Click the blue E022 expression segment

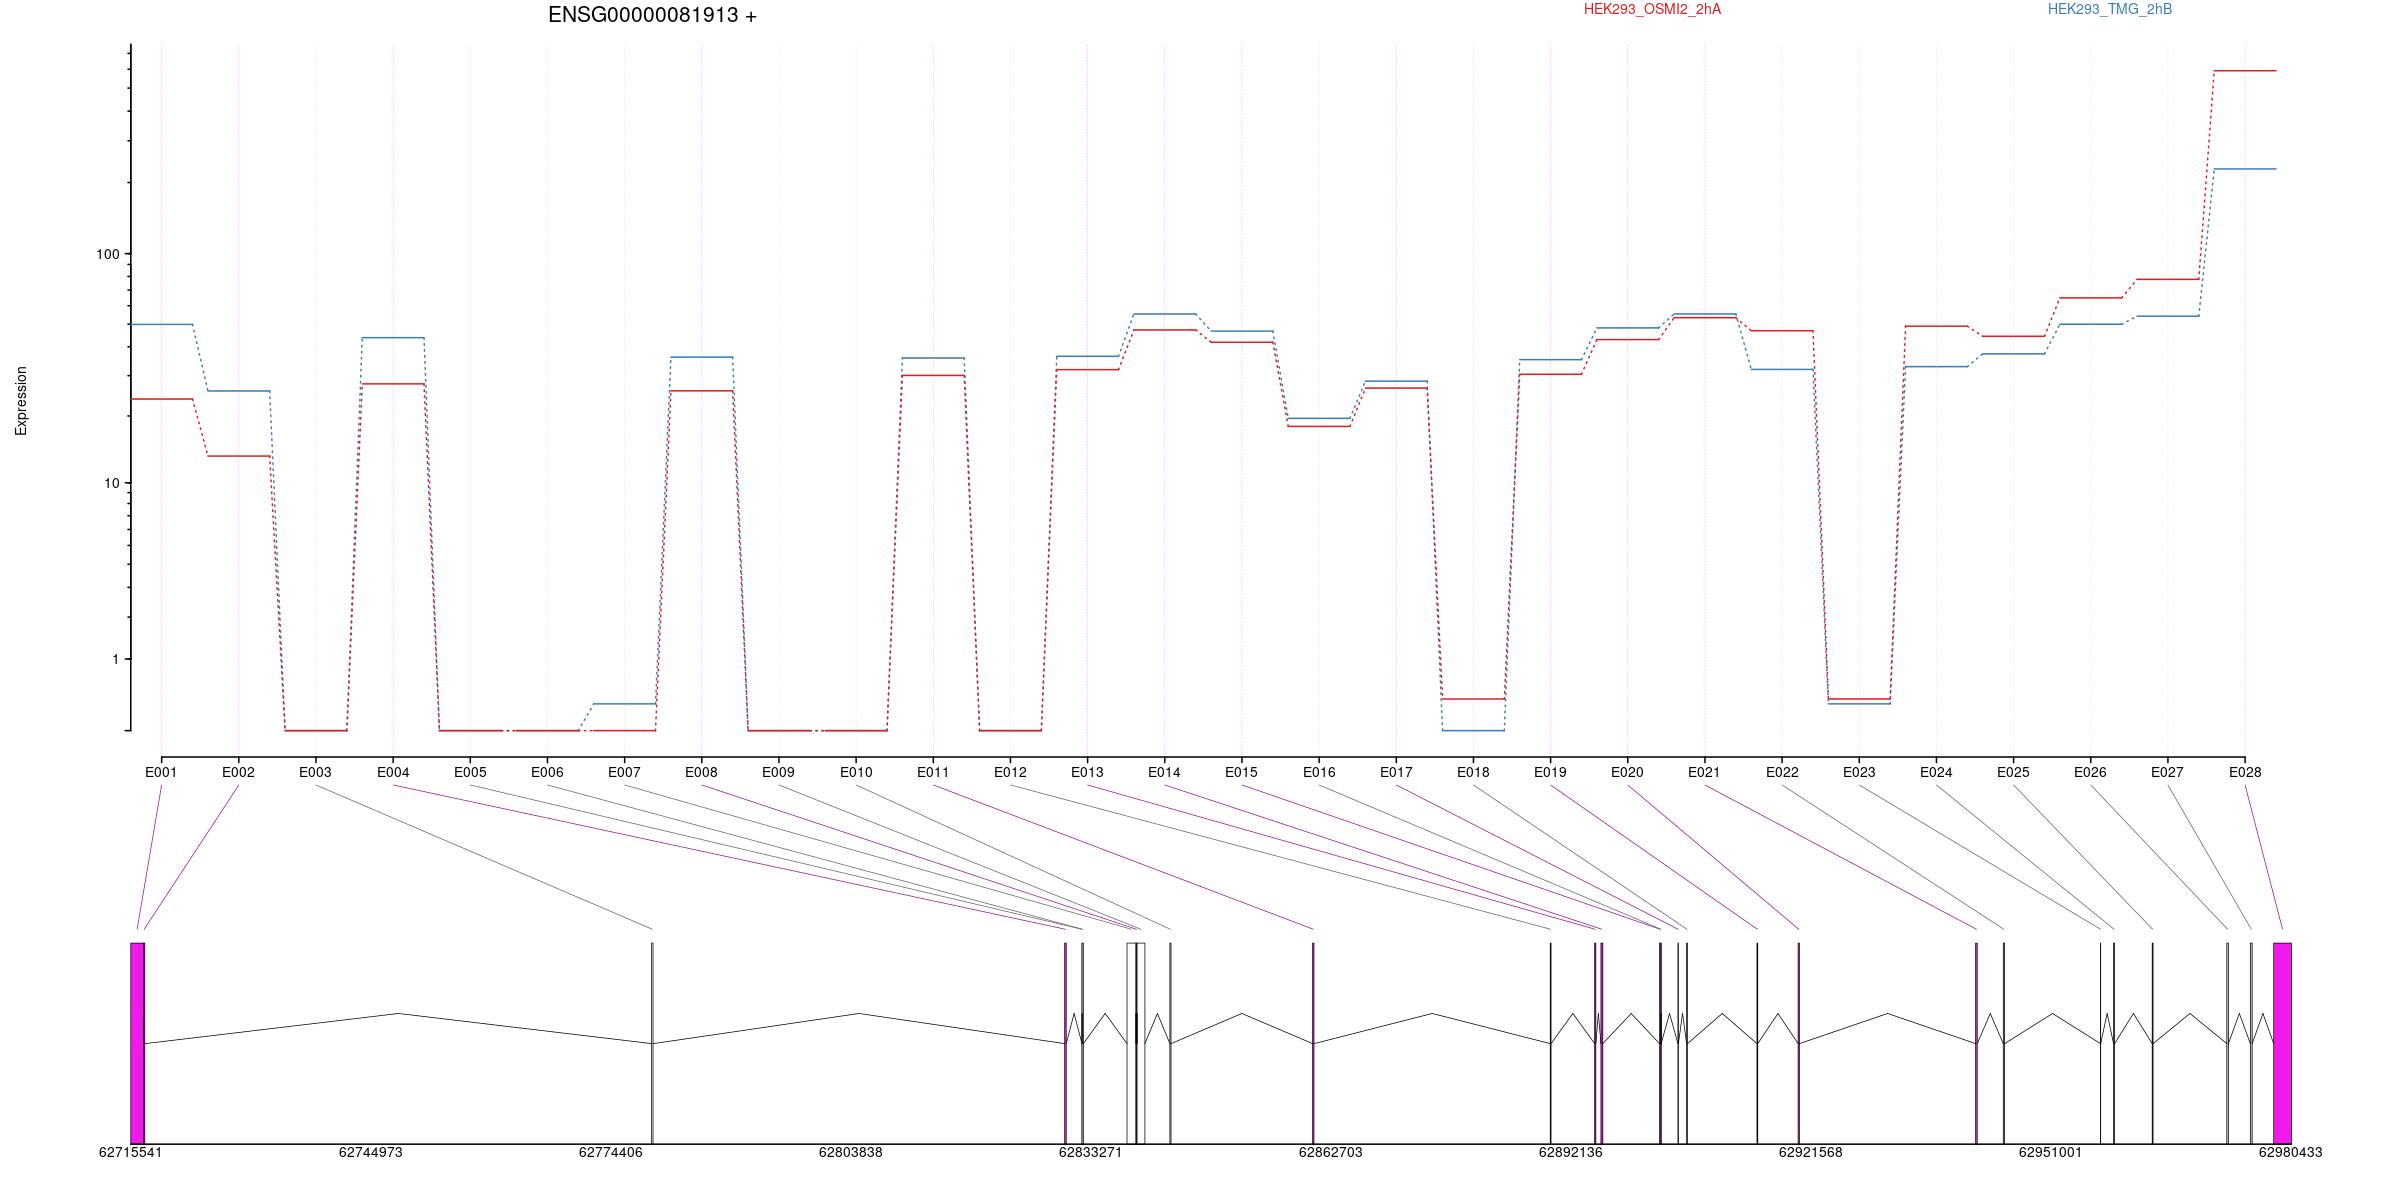tap(1782, 369)
